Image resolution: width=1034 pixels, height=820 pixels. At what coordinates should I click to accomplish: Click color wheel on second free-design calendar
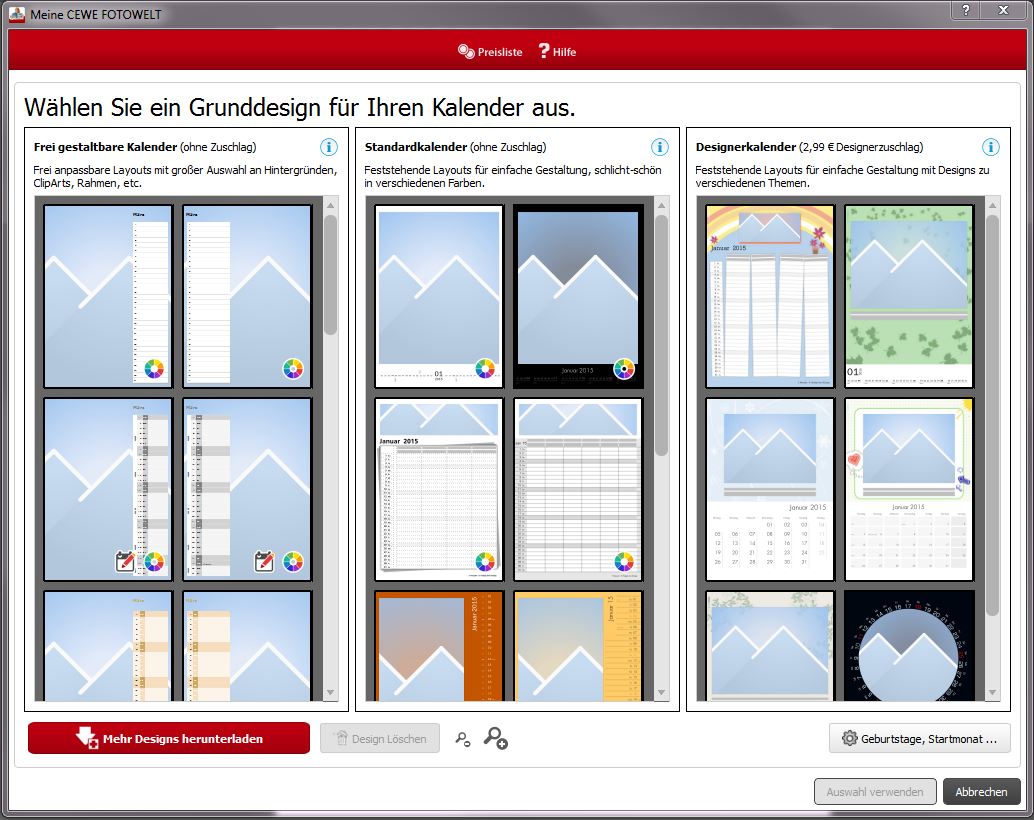click(x=293, y=369)
